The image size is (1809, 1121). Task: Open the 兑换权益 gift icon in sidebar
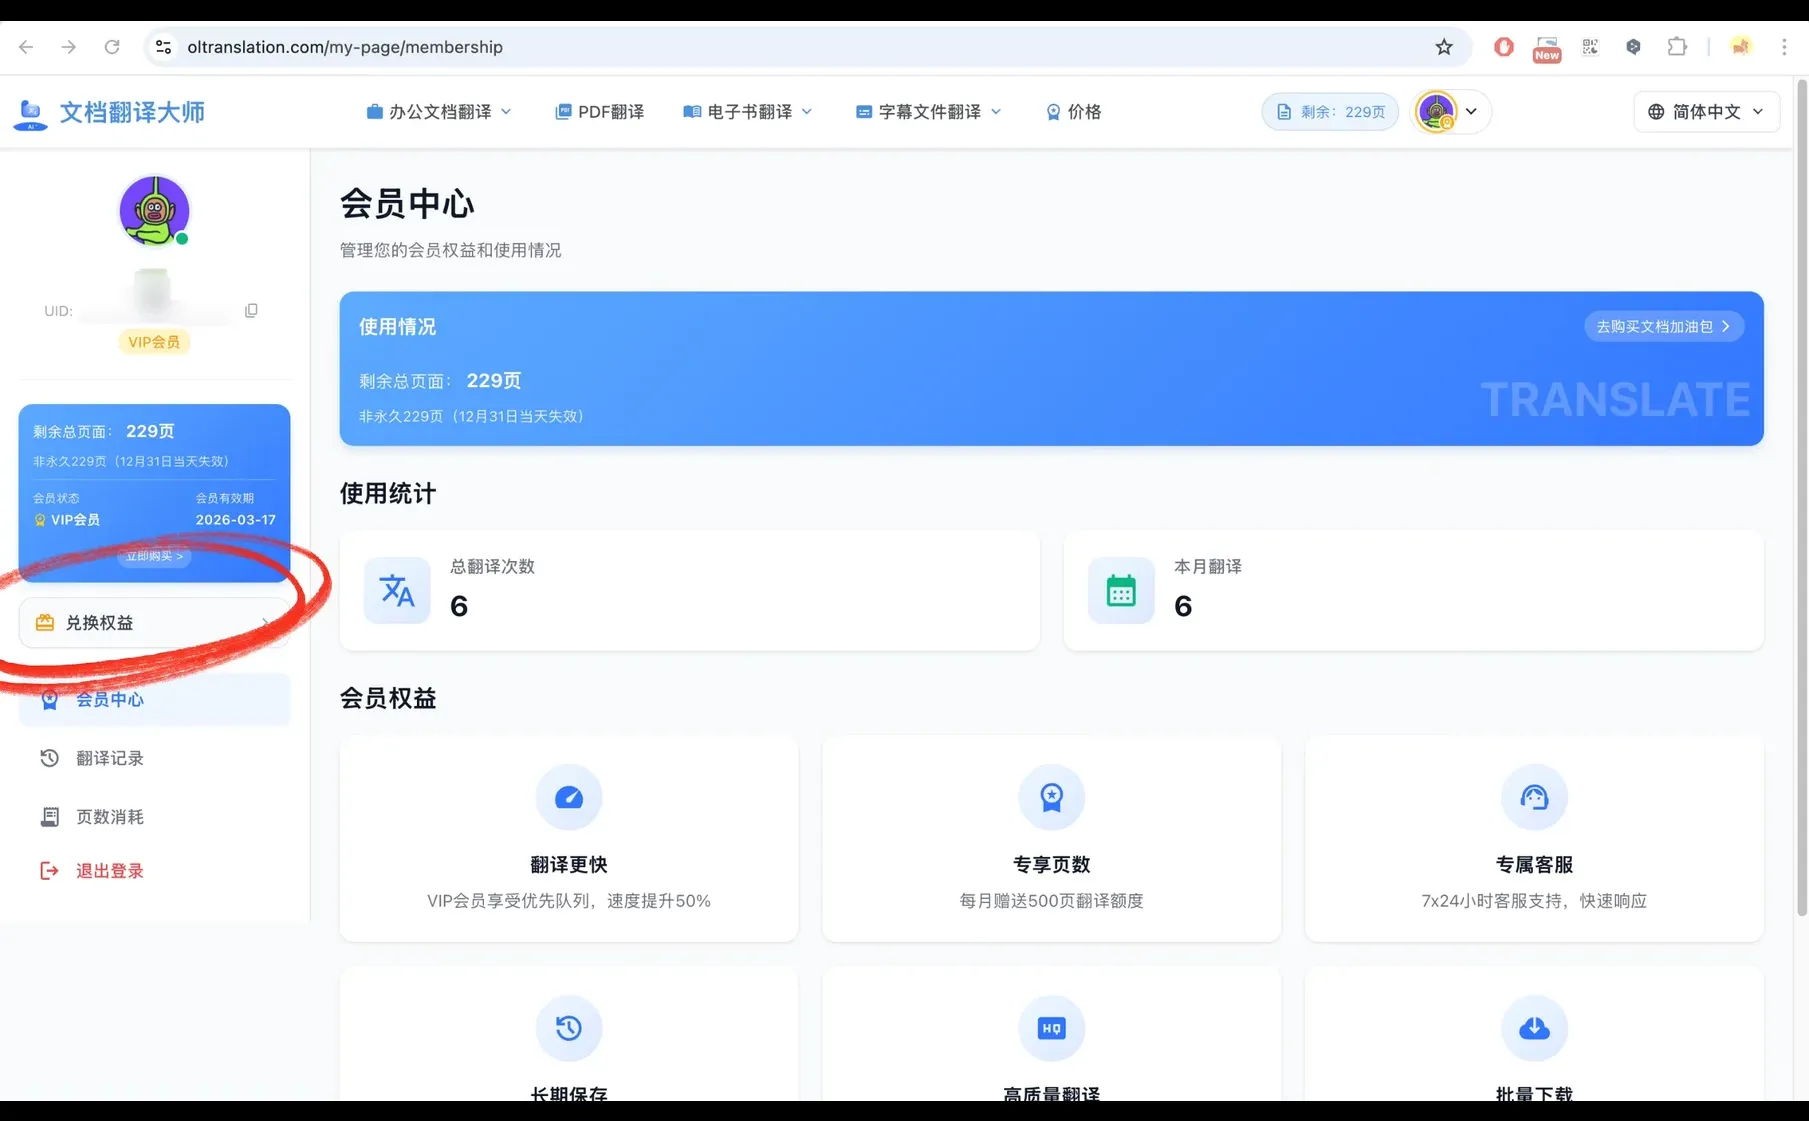(44, 622)
